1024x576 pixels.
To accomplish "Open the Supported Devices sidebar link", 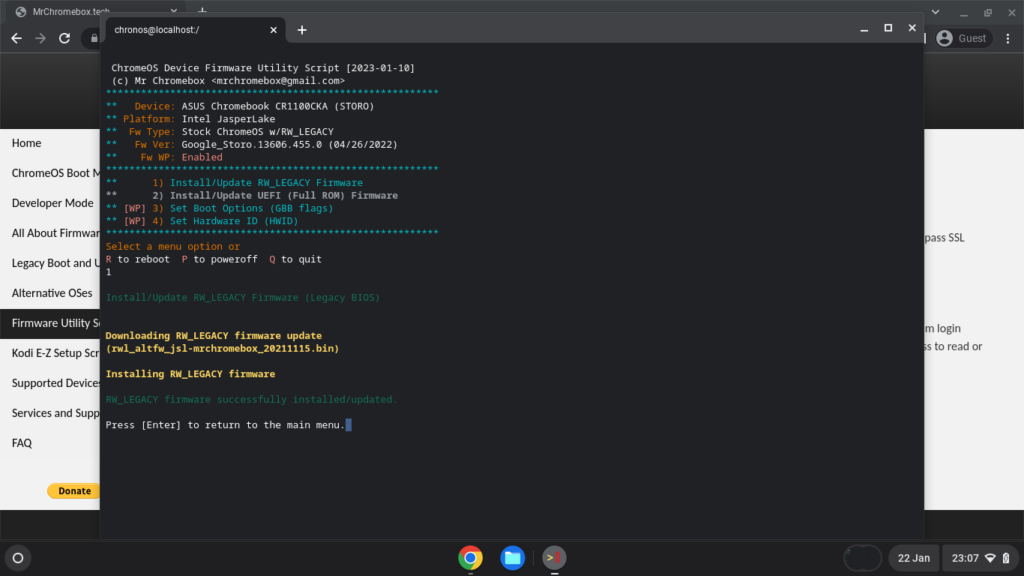I will [52, 383].
